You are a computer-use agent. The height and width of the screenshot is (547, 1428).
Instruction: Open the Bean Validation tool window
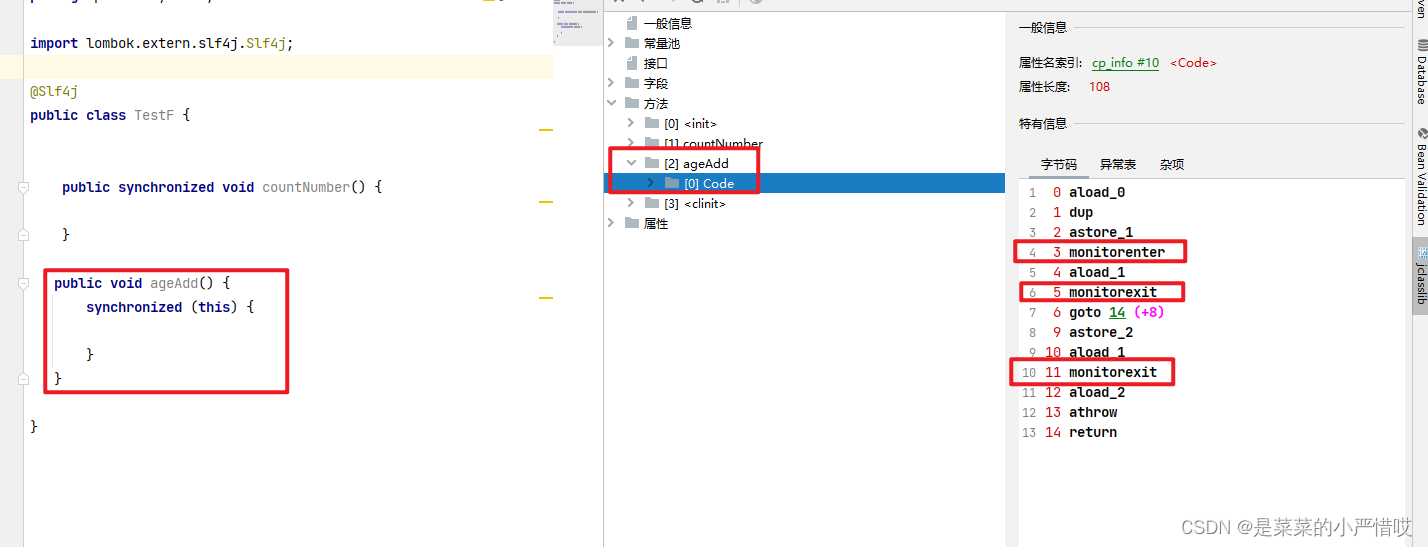click(x=1420, y=176)
